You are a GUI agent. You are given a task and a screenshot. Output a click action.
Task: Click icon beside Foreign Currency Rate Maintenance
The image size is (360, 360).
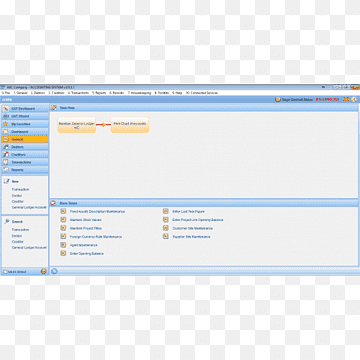pos(63,236)
